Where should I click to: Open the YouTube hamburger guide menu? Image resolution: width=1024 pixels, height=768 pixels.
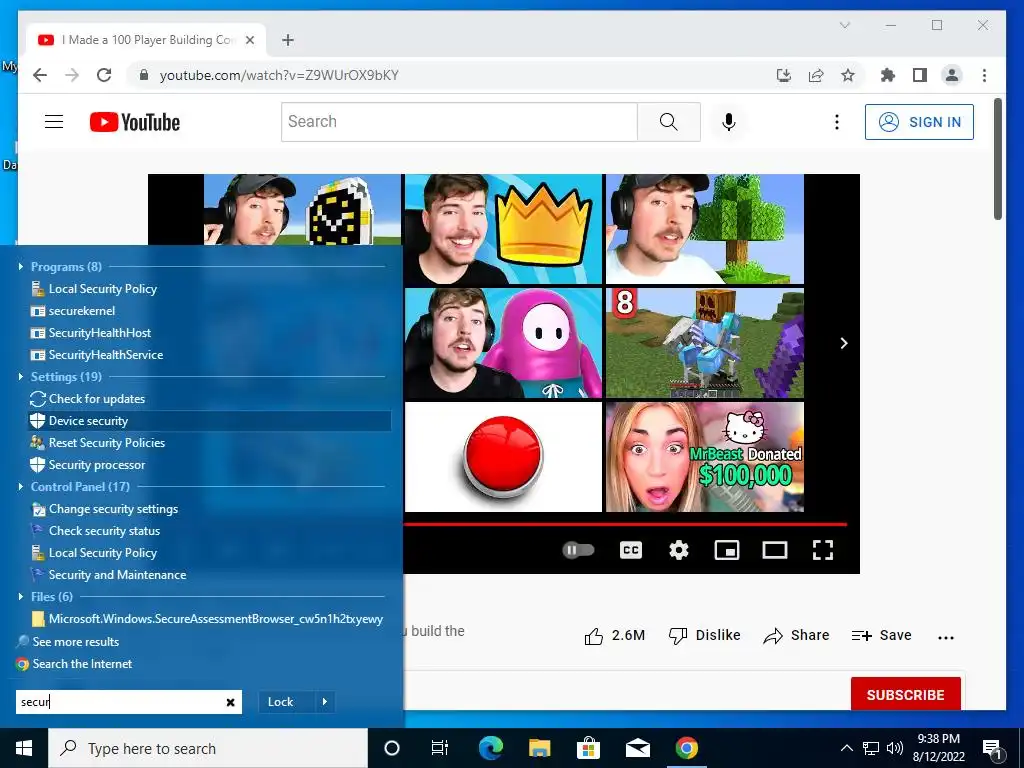click(x=54, y=121)
